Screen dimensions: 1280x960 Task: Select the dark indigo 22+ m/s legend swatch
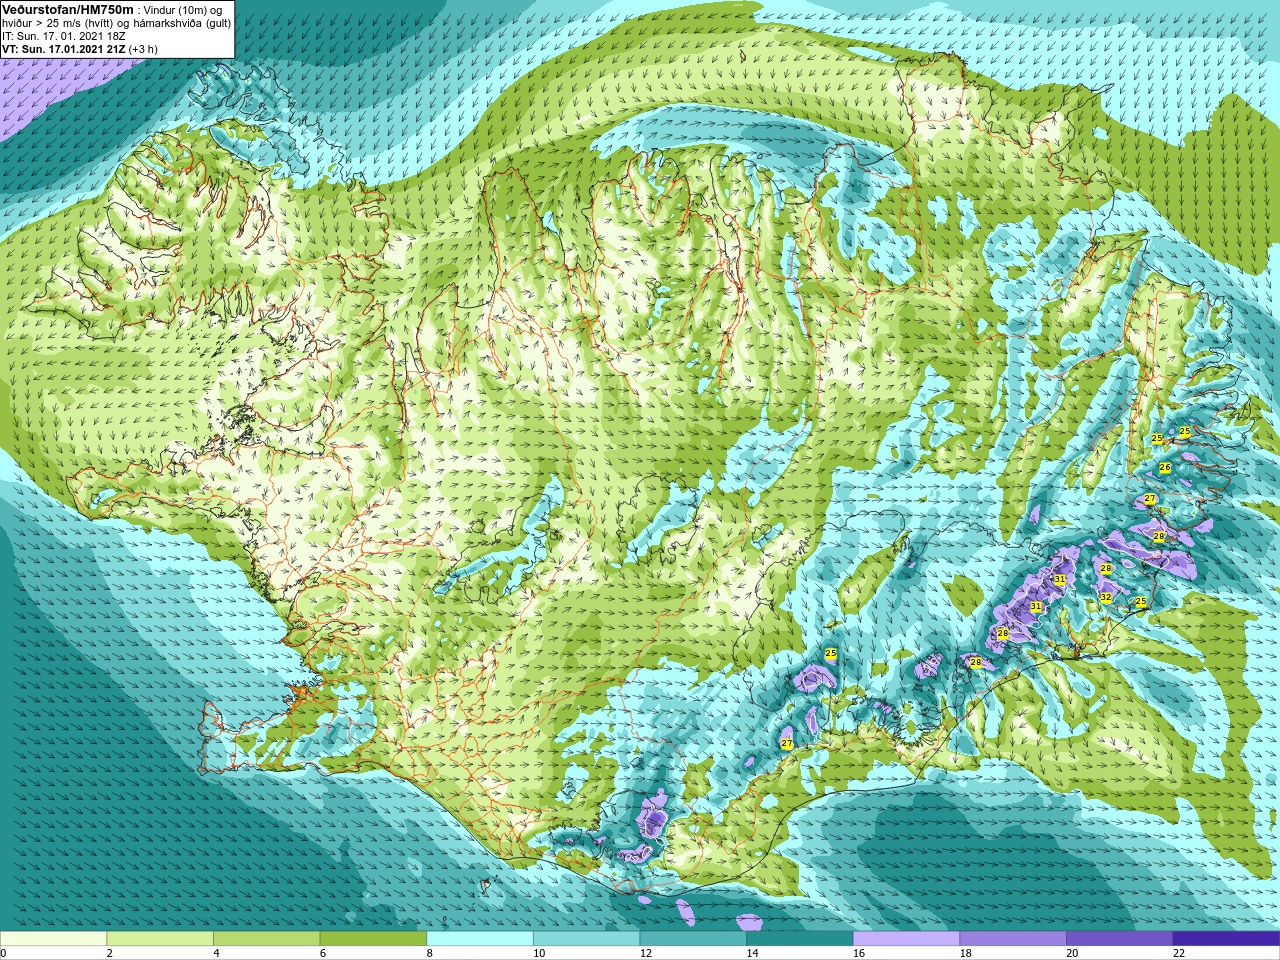click(x=1226, y=939)
